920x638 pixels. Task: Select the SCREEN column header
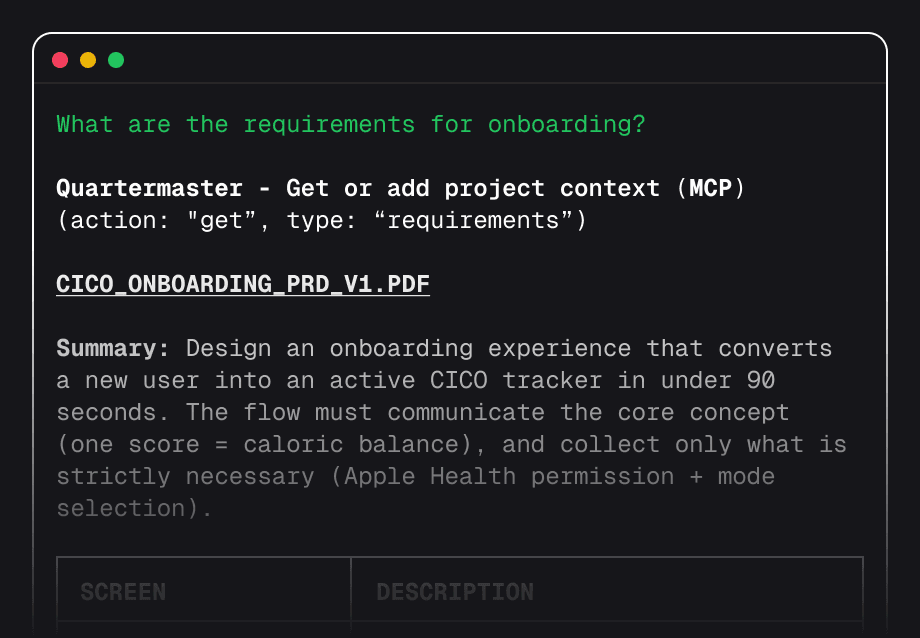(123, 592)
